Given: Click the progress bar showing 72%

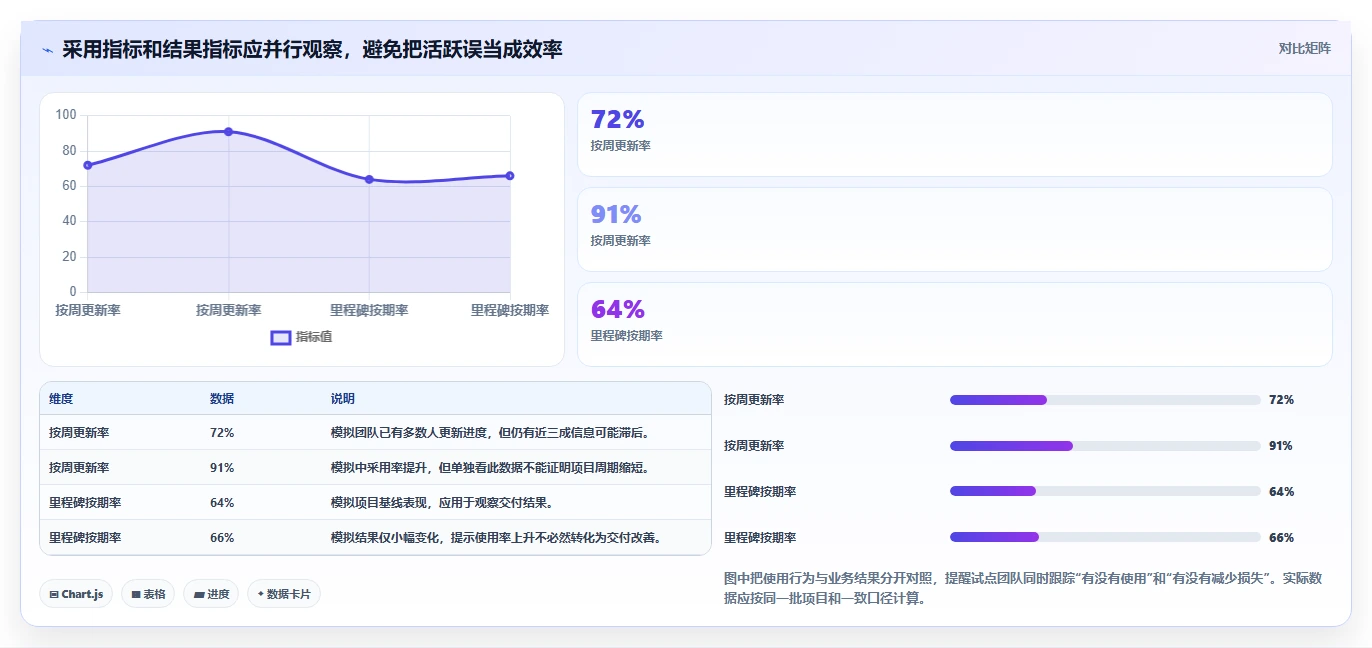Looking at the screenshot, I should tap(1105, 400).
